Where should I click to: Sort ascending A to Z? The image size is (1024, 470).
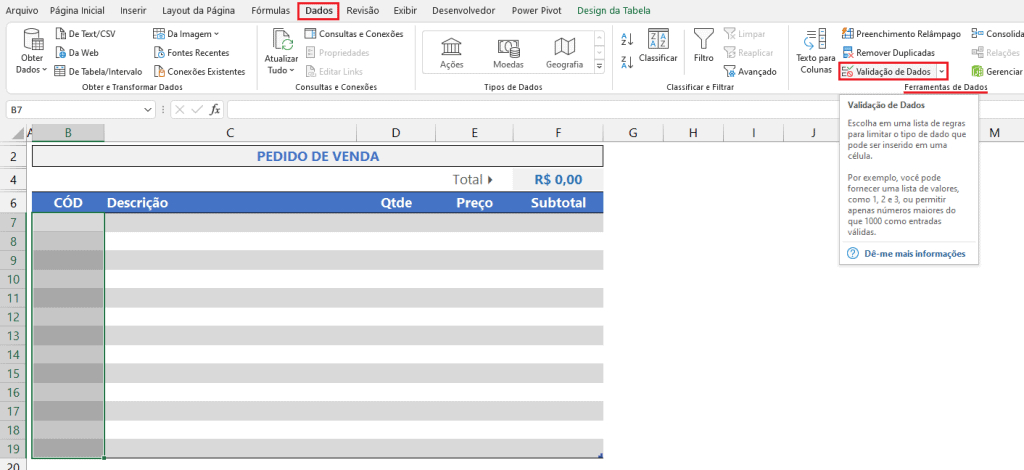pos(627,39)
